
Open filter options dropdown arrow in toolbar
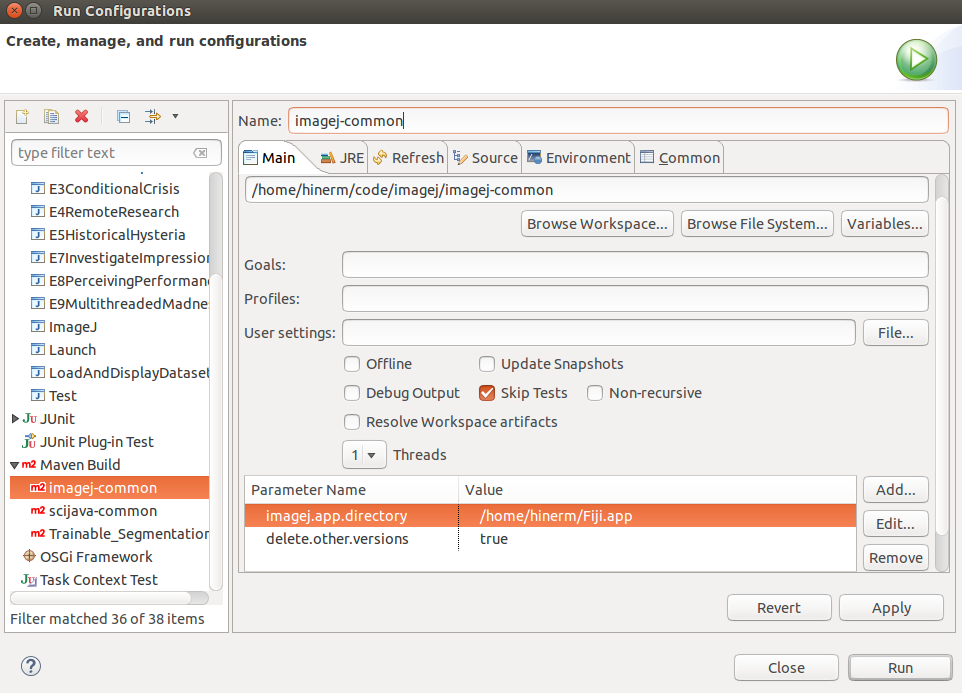[x=175, y=117]
